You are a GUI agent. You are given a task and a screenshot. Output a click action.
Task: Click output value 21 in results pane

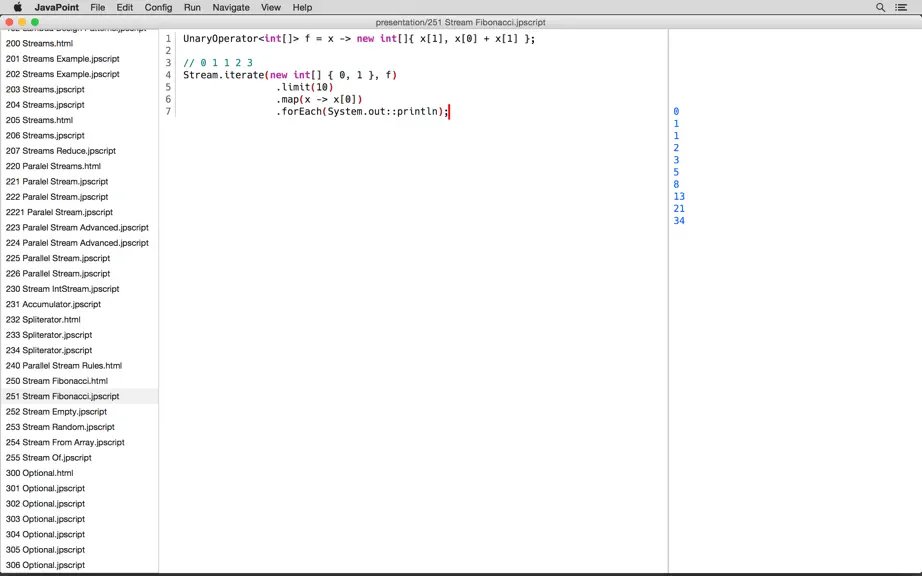(x=679, y=209)
